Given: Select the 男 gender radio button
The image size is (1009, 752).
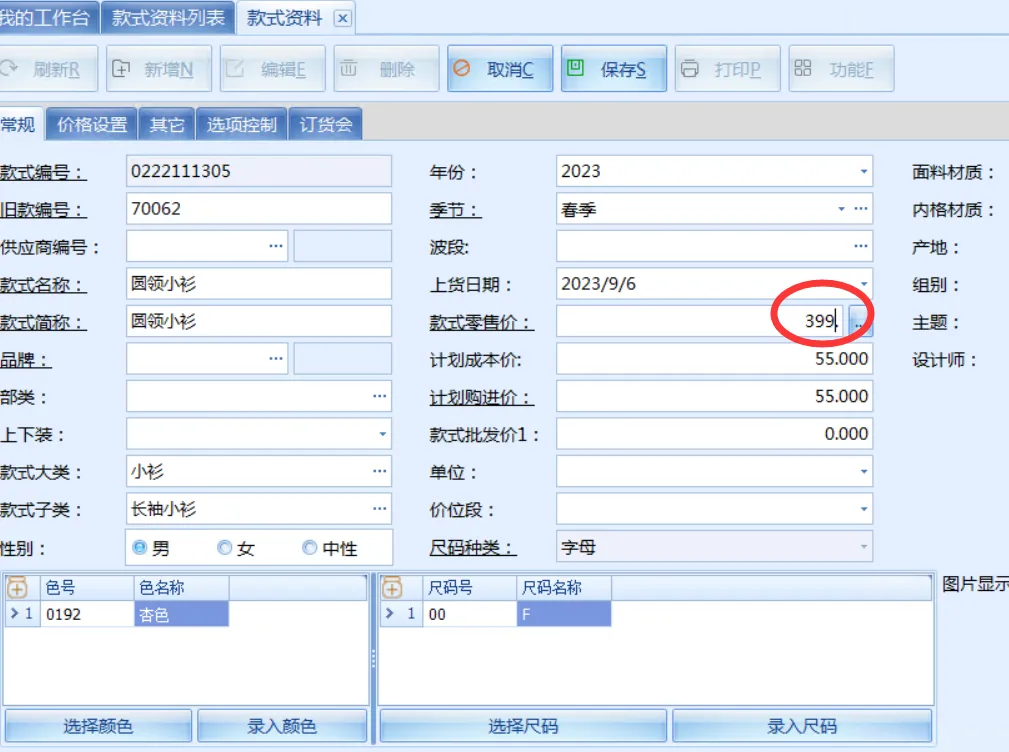Looking at the screenshot, I should (x=140, y=548).
